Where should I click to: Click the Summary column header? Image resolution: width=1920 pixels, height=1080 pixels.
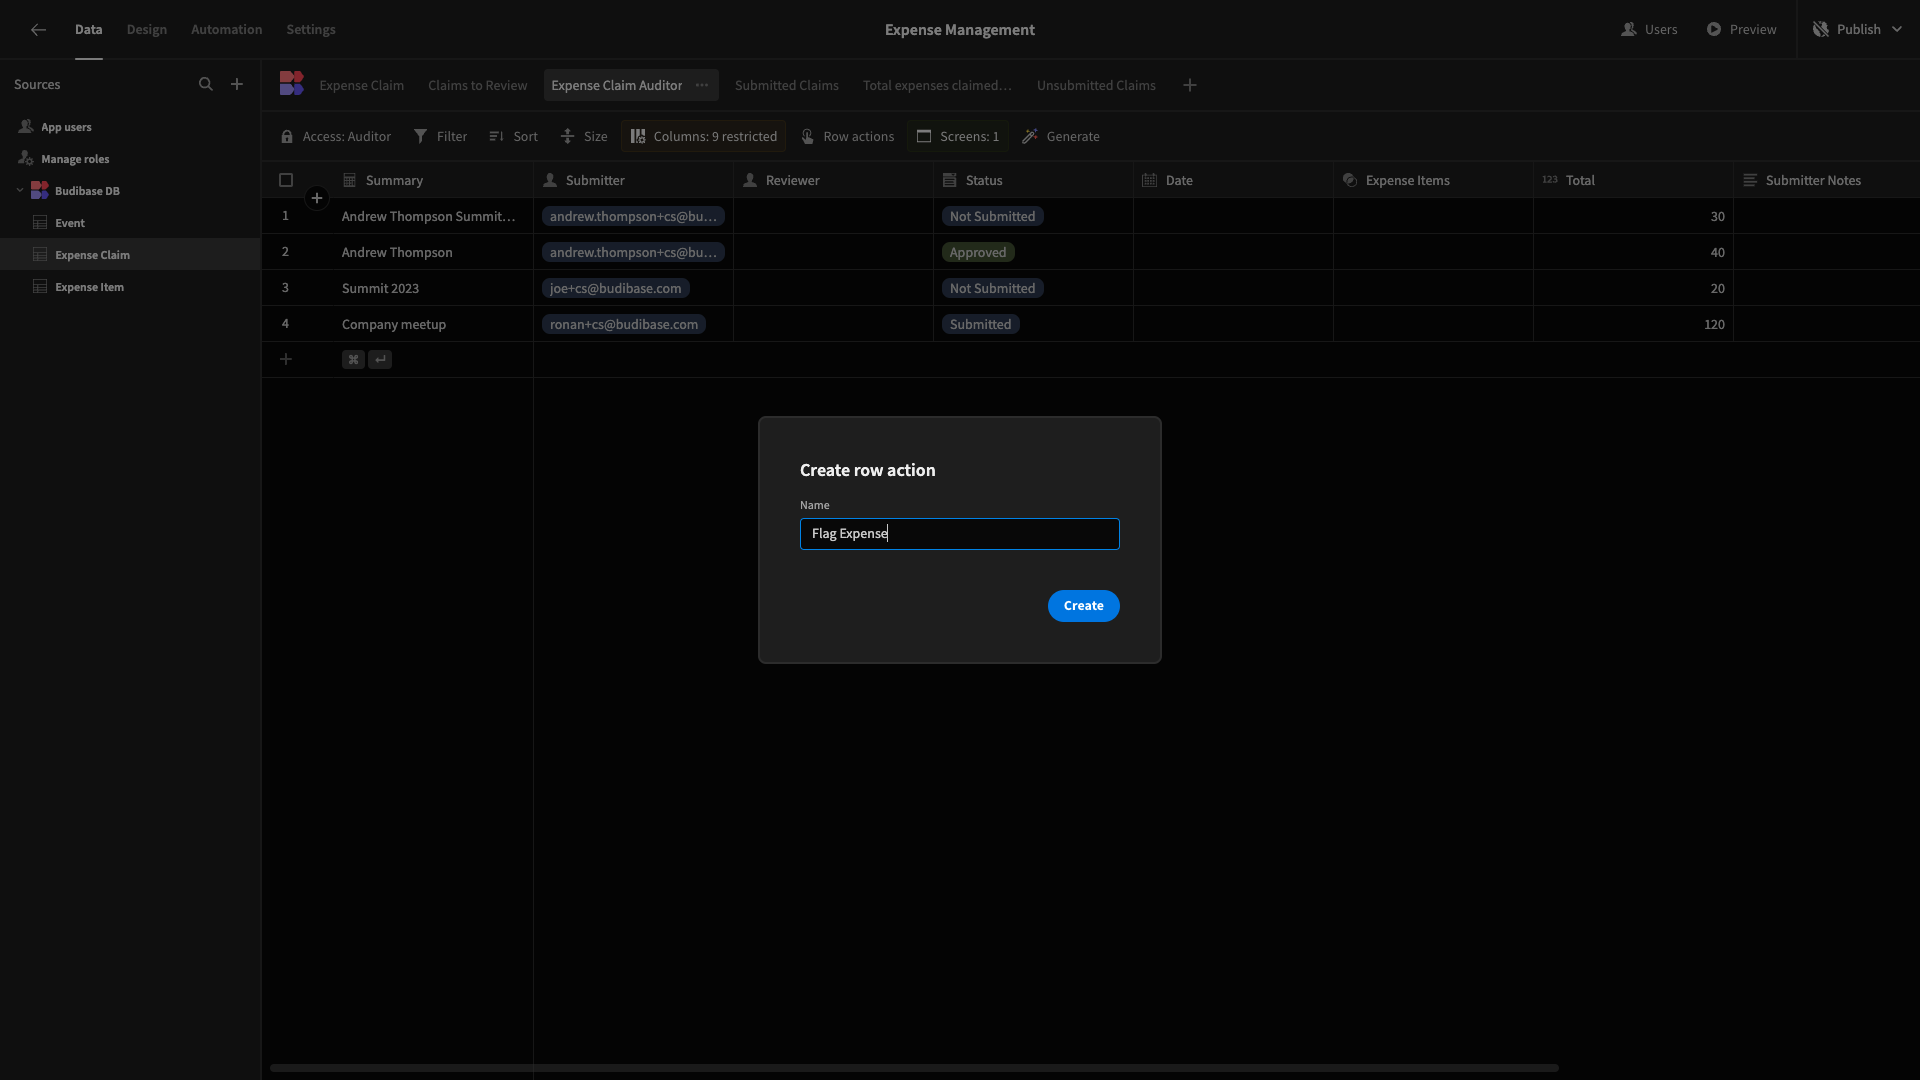coord(432,181)
